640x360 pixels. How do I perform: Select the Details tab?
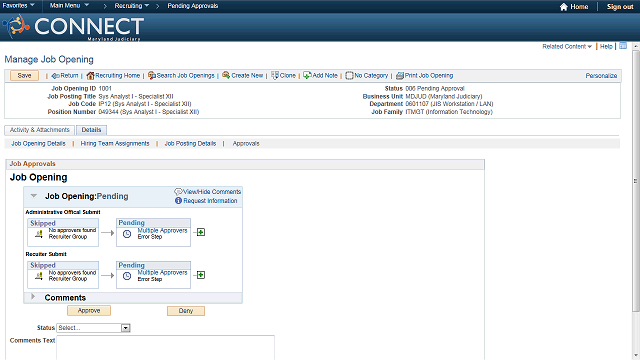pyautogui.click(x=91, y=130)
